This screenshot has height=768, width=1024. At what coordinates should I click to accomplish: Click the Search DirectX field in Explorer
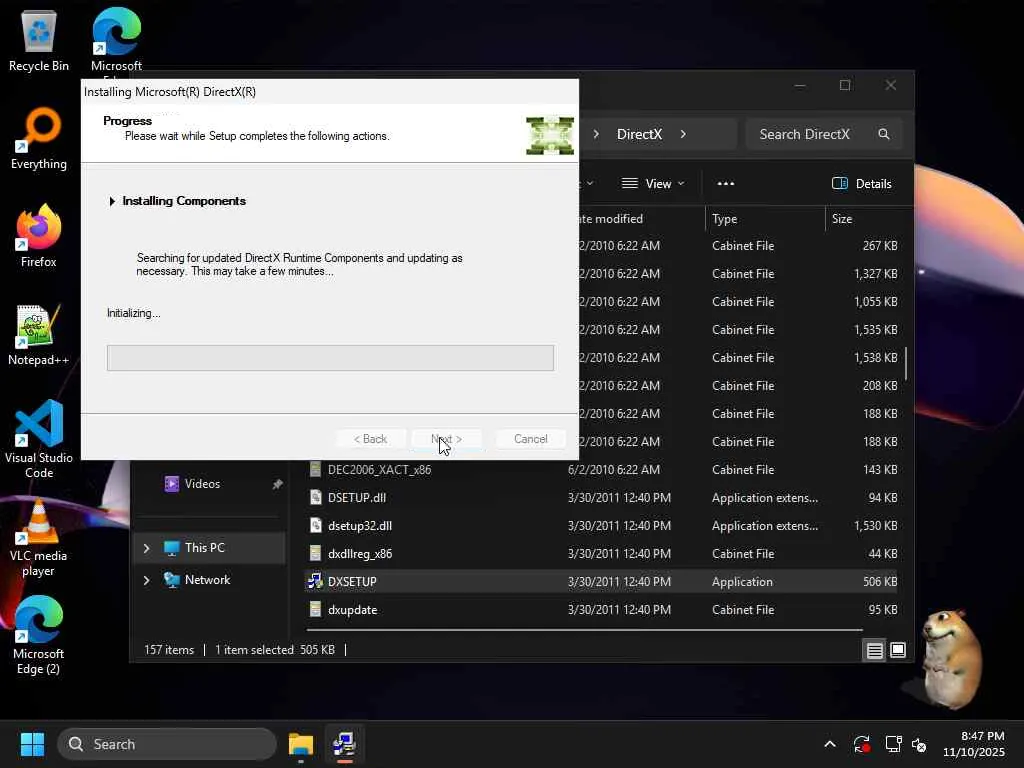(x=824, y=134)
